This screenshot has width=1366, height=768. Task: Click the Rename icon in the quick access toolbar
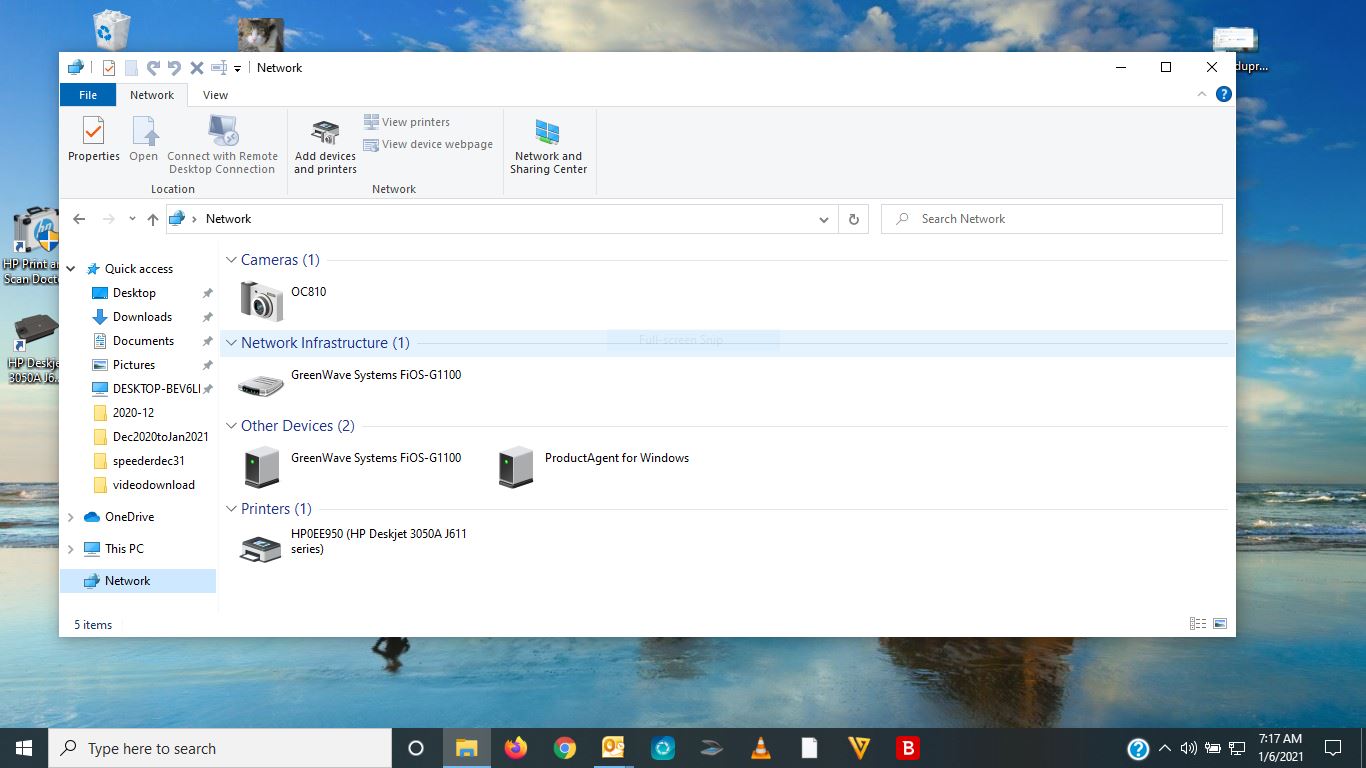[219, 68]
